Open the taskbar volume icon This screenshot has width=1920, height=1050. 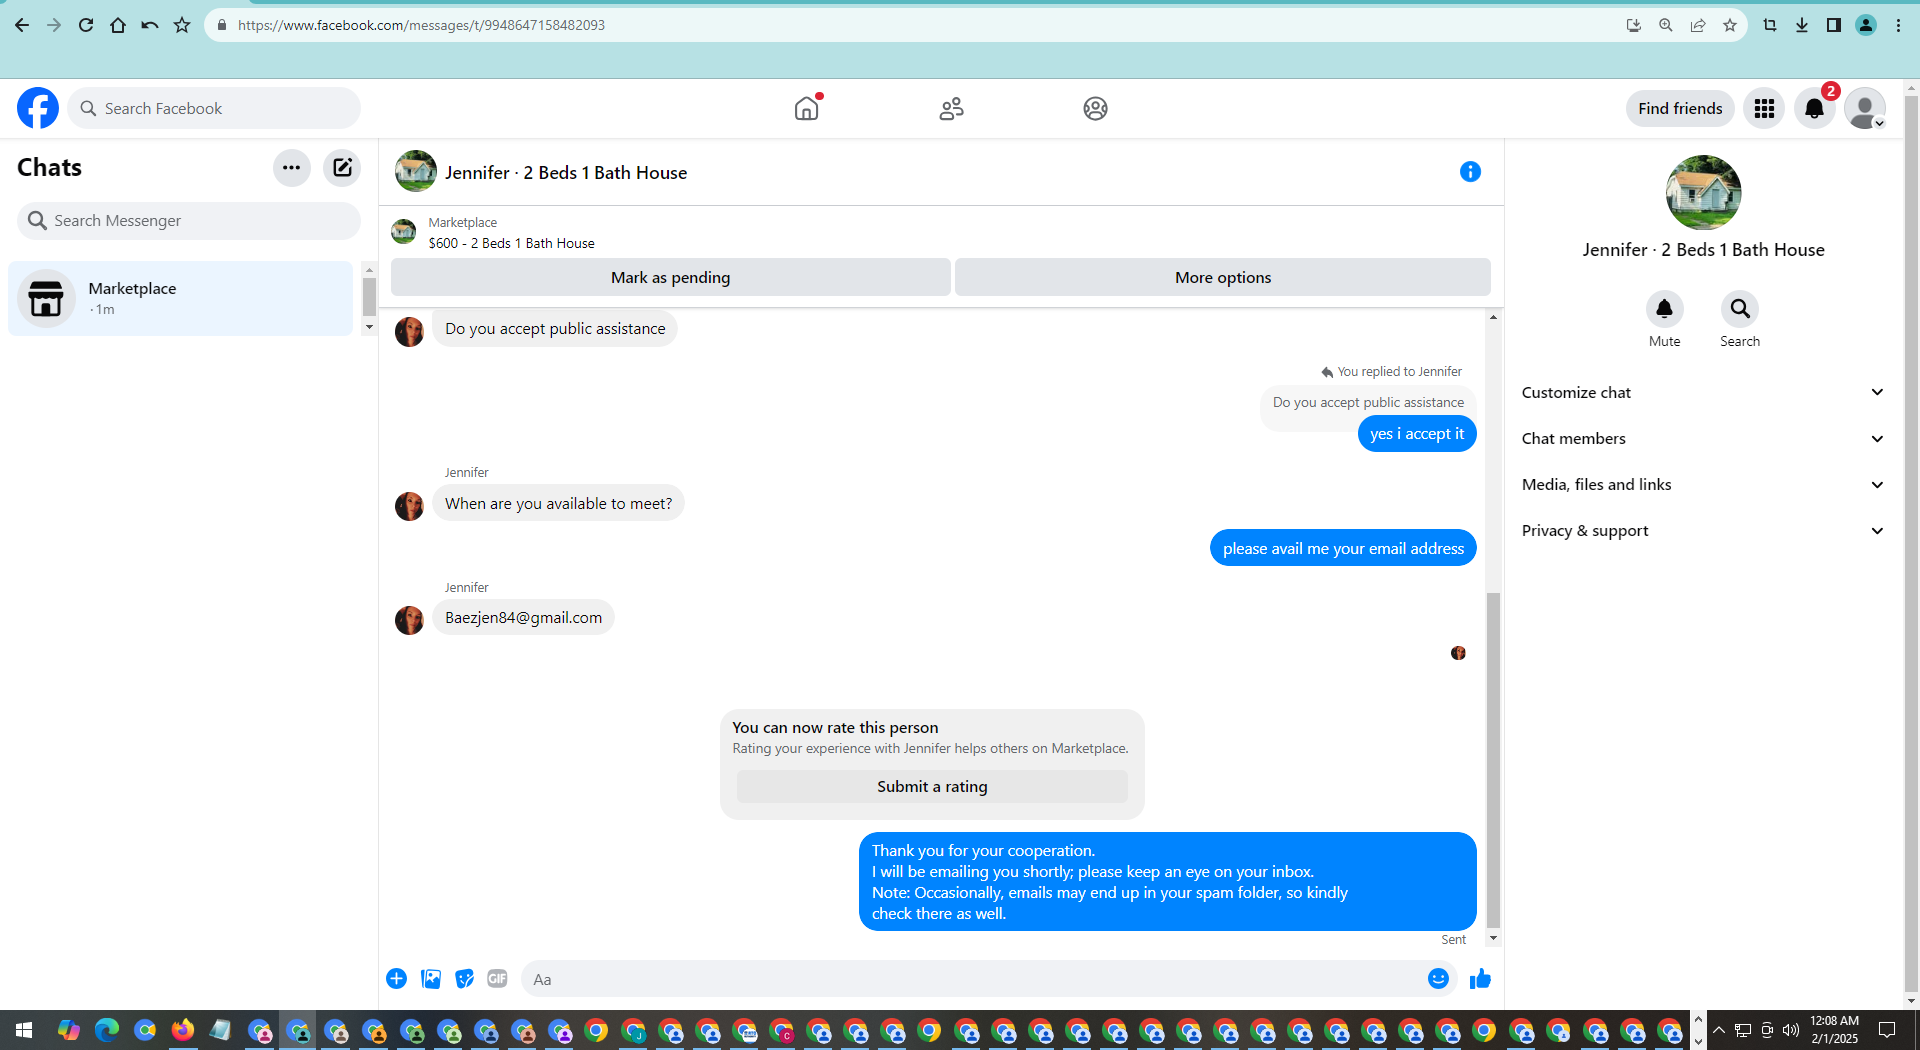click(1791, 1030)
